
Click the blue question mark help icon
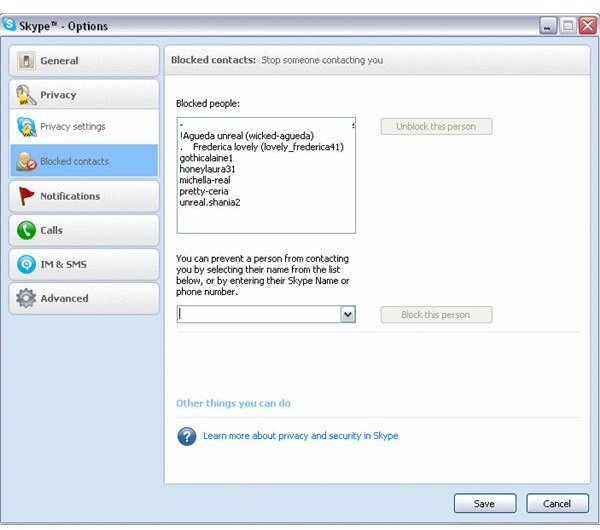187,436
